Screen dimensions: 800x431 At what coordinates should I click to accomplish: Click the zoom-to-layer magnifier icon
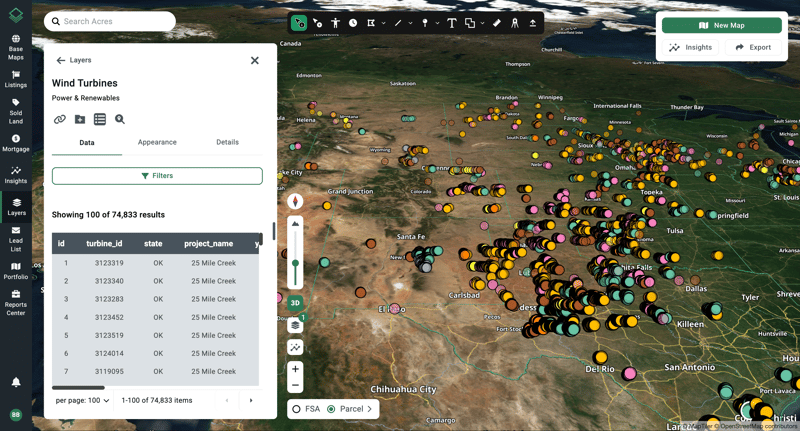(x=119, y=119)
